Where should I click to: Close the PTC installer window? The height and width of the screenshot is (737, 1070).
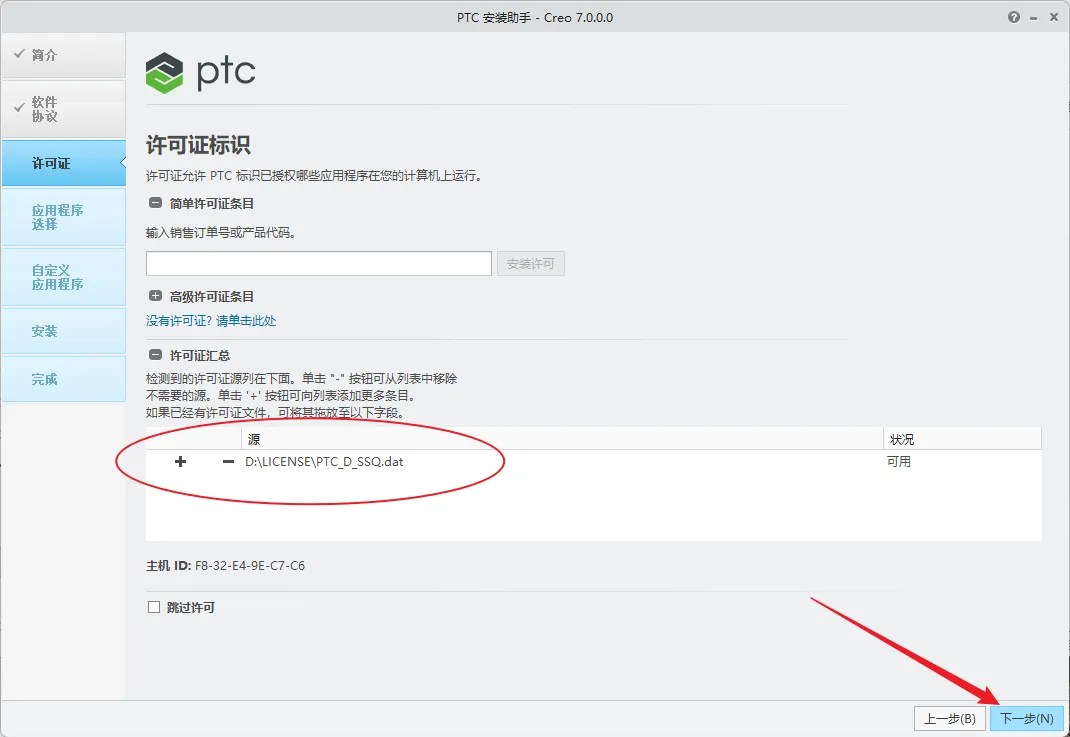click(x=1054, y=18)
